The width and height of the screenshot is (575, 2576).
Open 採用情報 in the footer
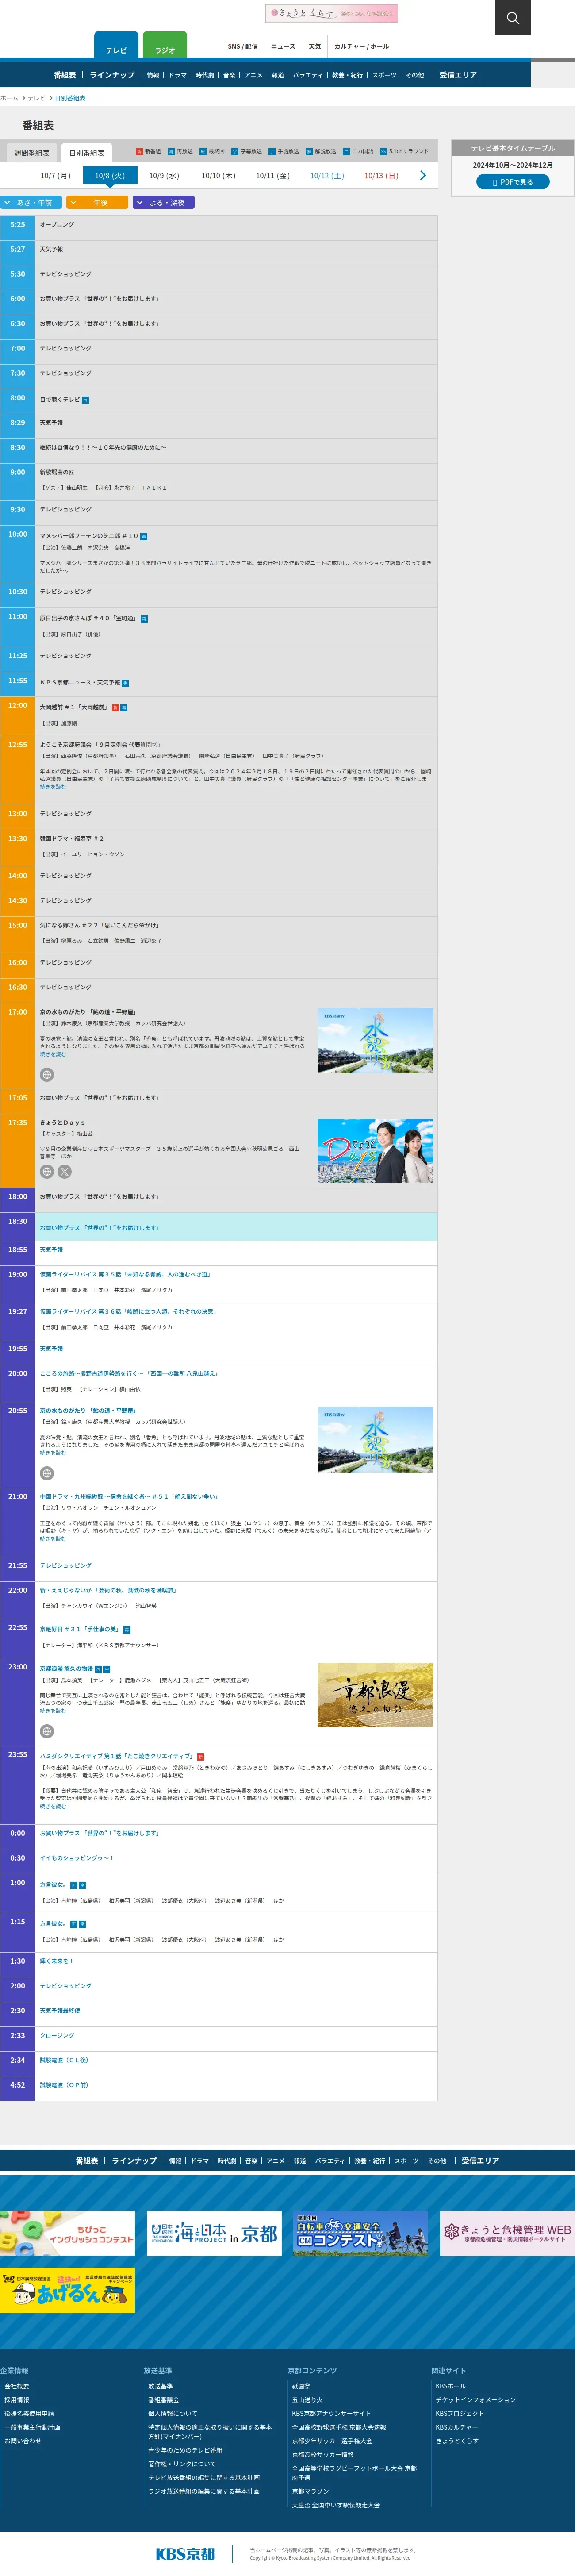click(x=17, y=2399)
